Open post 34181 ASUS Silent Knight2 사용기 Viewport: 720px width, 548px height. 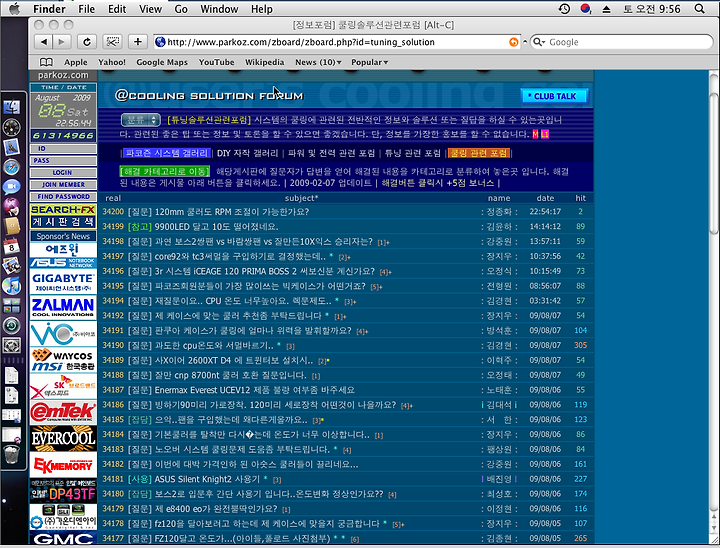207,479
